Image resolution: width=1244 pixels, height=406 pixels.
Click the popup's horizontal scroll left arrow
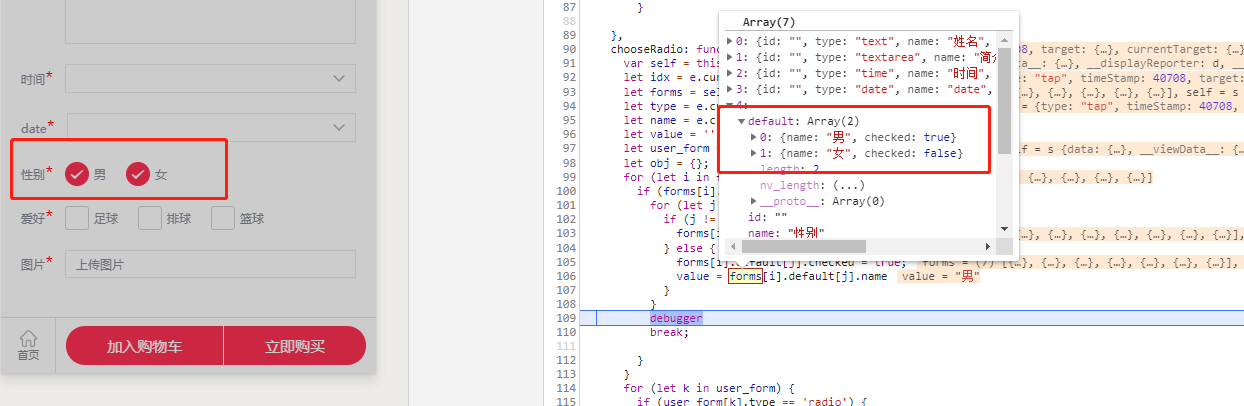point(733,245)
